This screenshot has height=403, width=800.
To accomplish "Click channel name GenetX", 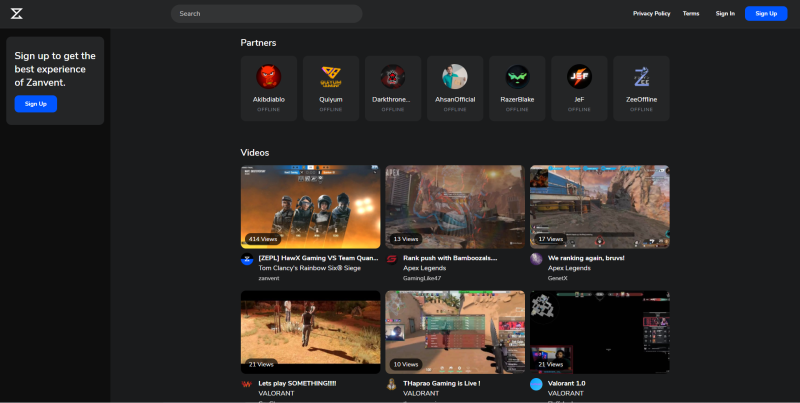I will 558,278.
